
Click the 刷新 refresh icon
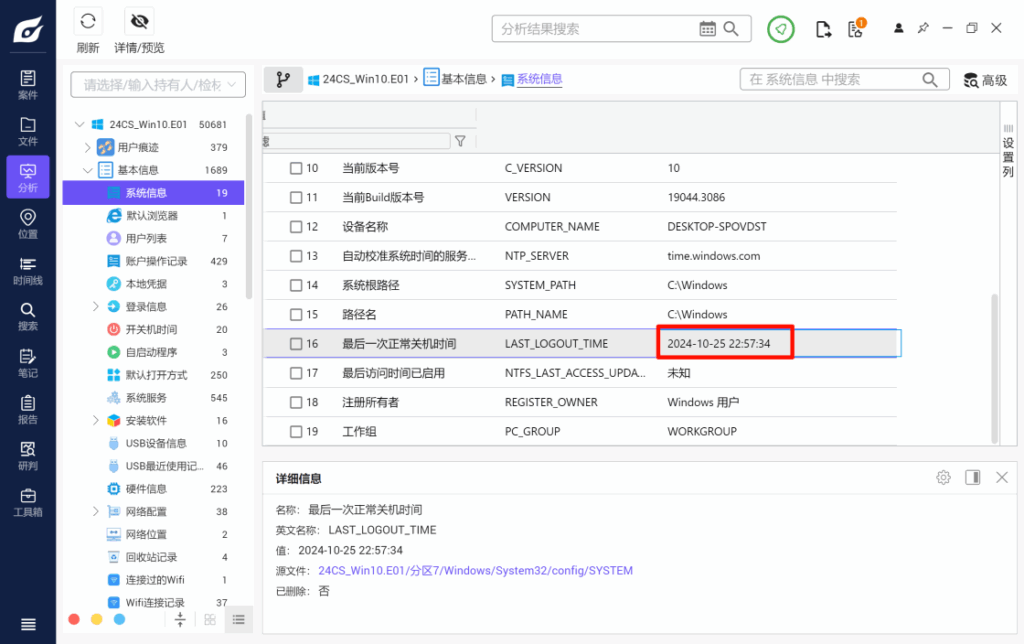click(88, 20)
